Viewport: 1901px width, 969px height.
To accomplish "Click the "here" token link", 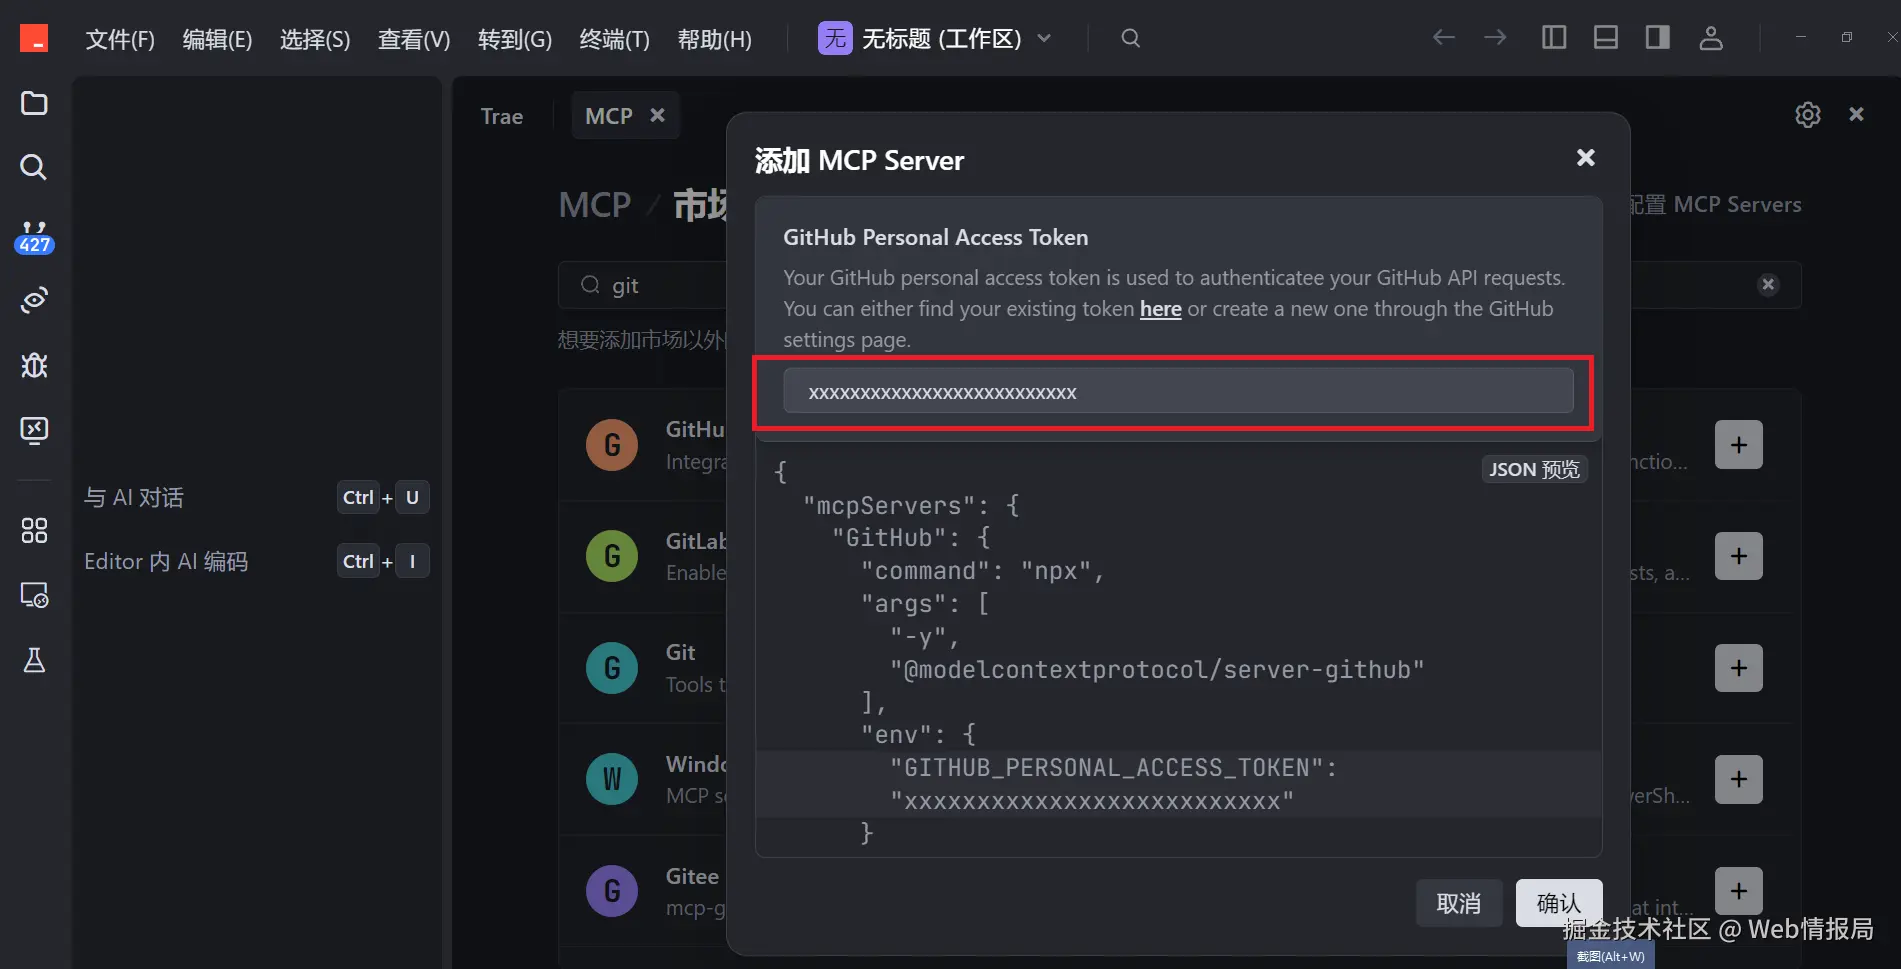I will pos(1160,309).
